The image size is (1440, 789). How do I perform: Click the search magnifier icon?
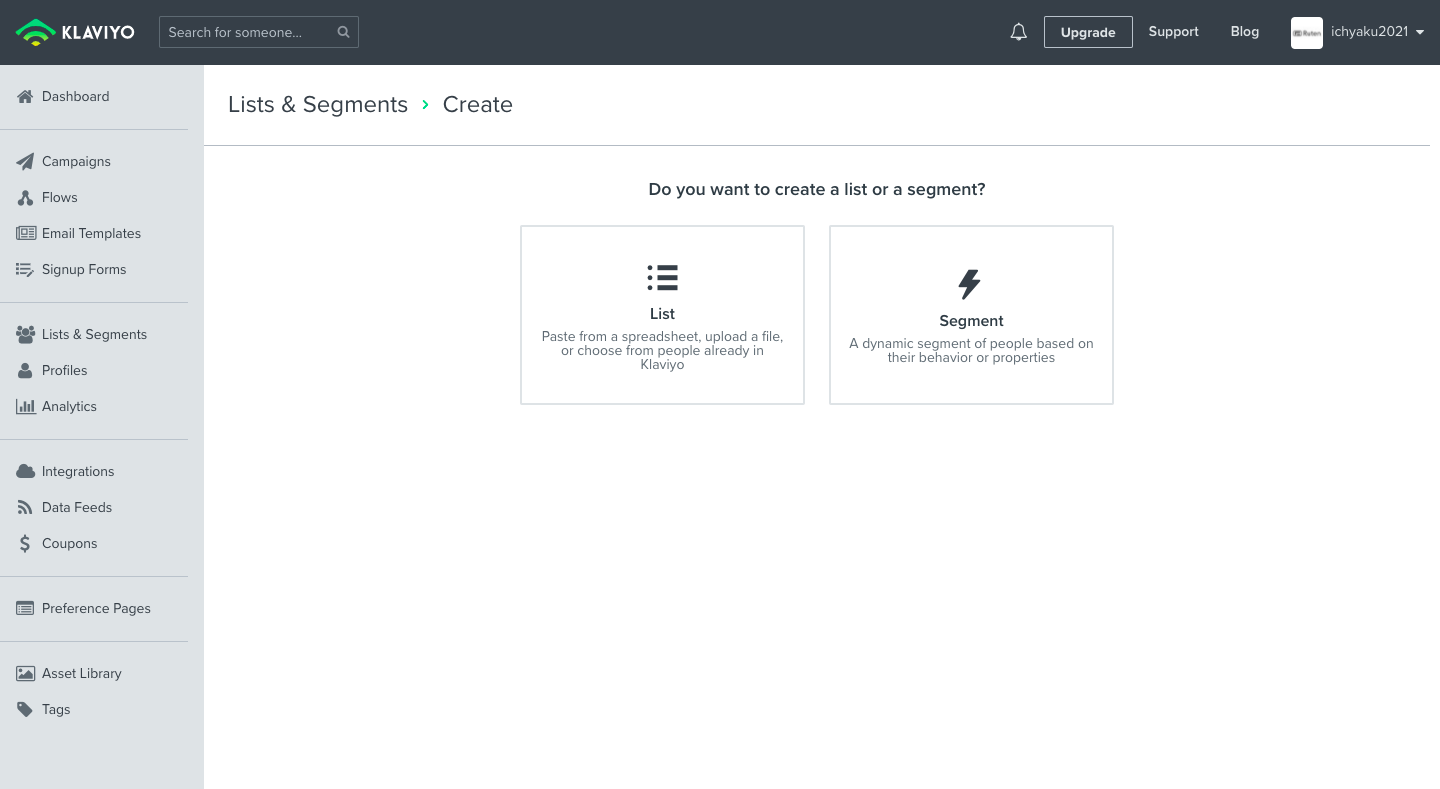343,32
